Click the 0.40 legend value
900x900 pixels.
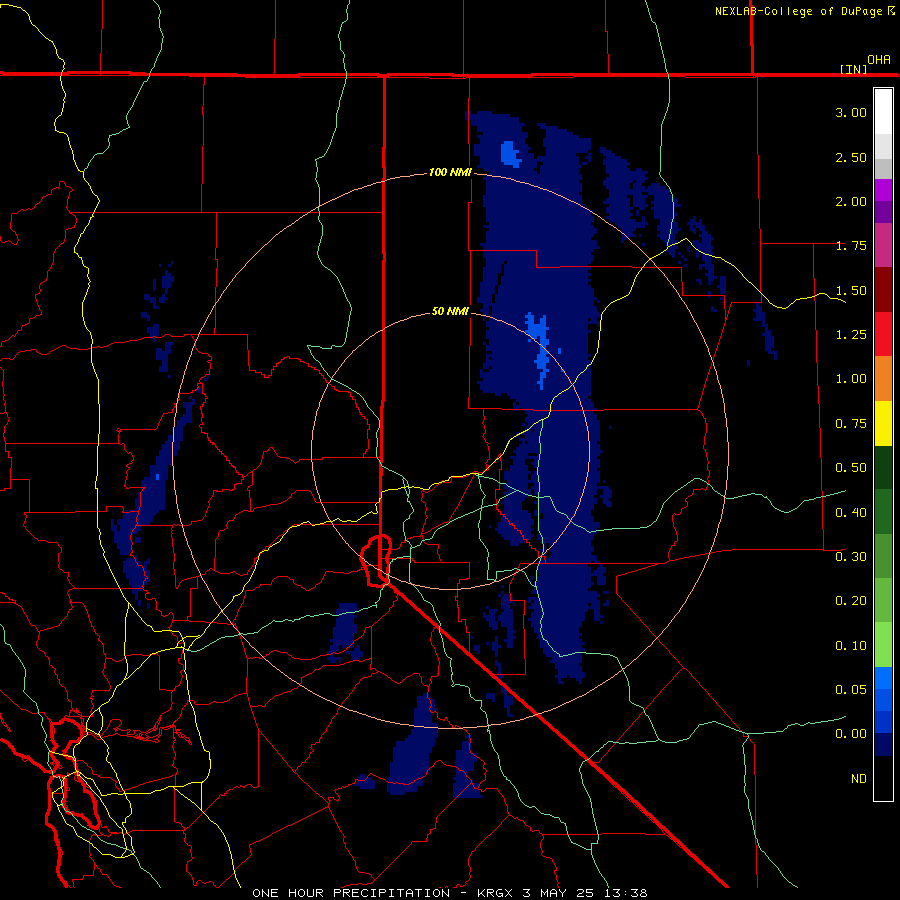[851, 513]
